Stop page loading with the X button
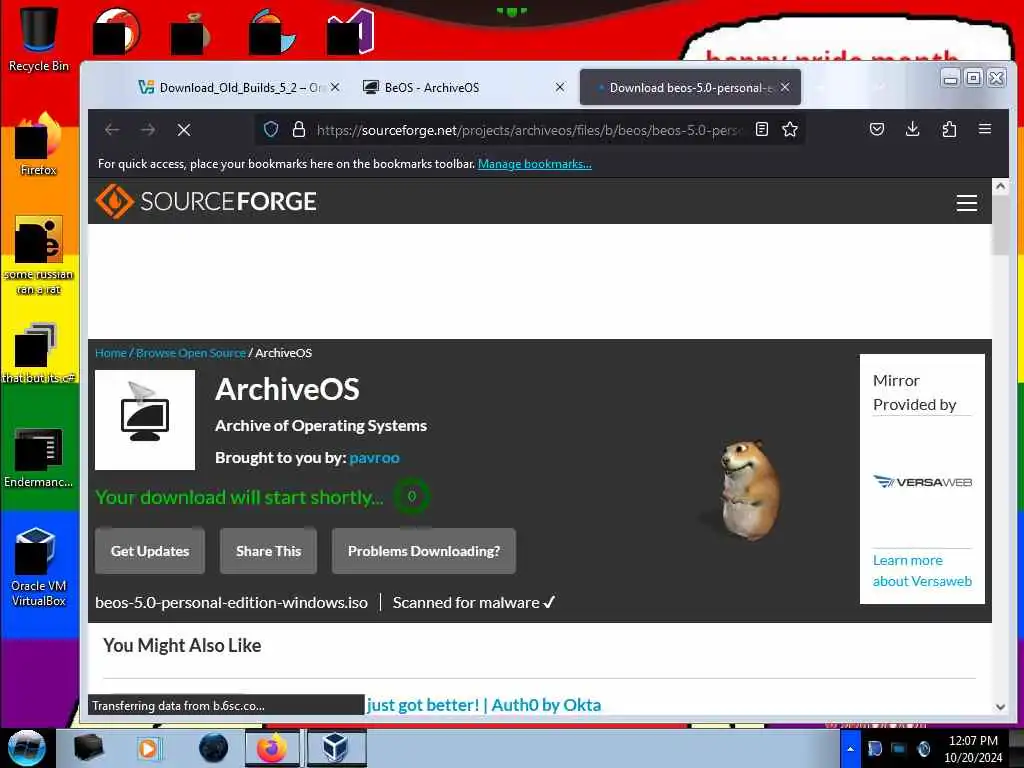The height and width of the screenshot is (768, 1024). (x=184, y=130)
